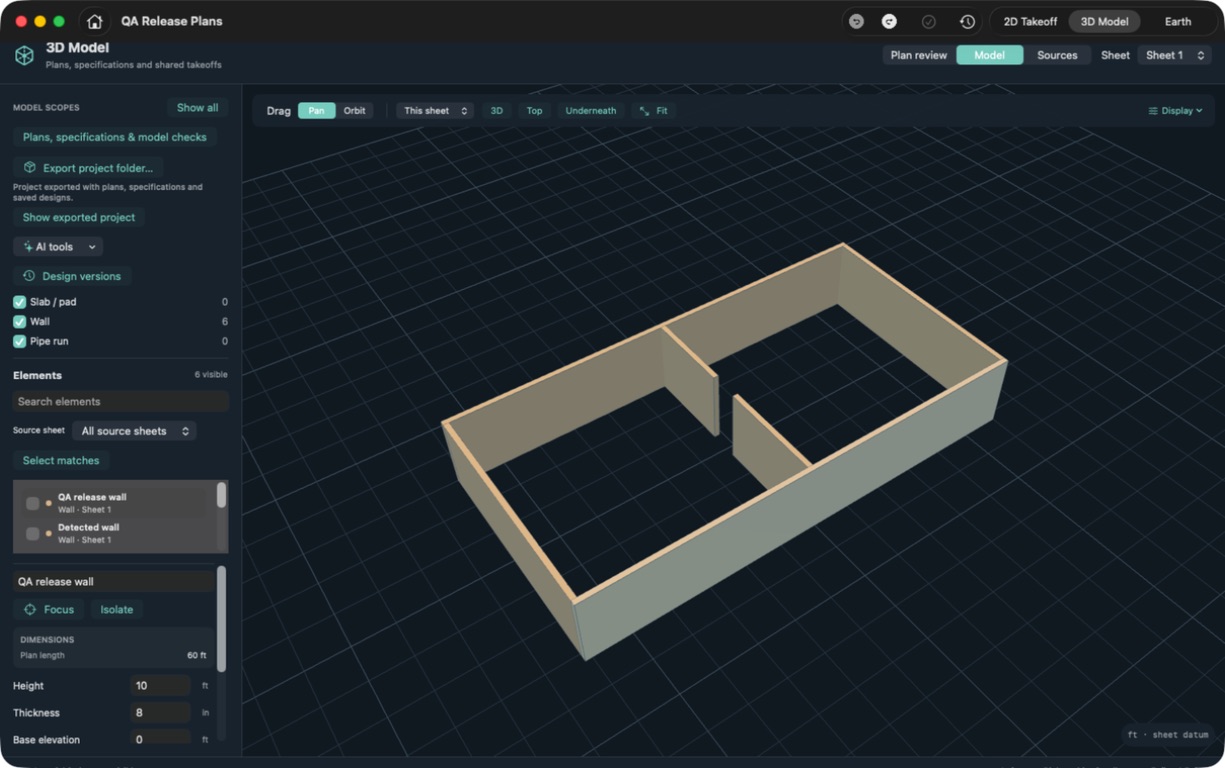Toggle the Slab / pad checkbox

click(19, 302)
